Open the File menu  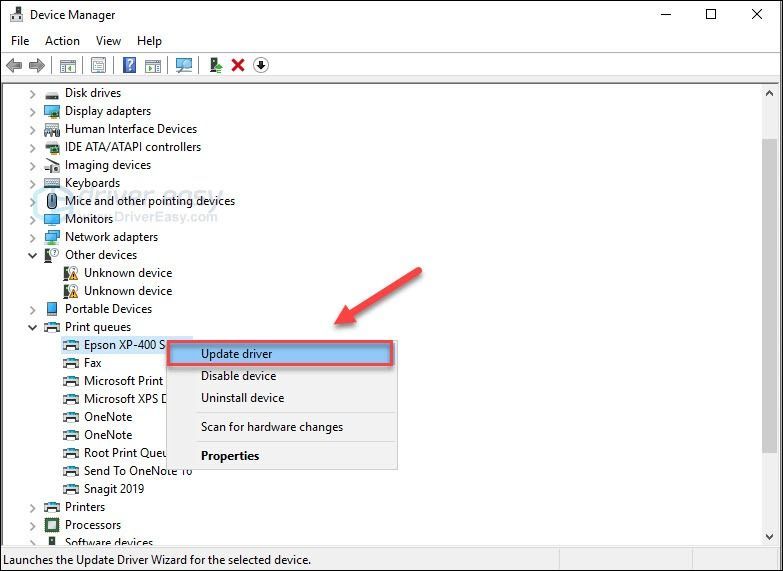pyautogui.click(x=20, y=40)
